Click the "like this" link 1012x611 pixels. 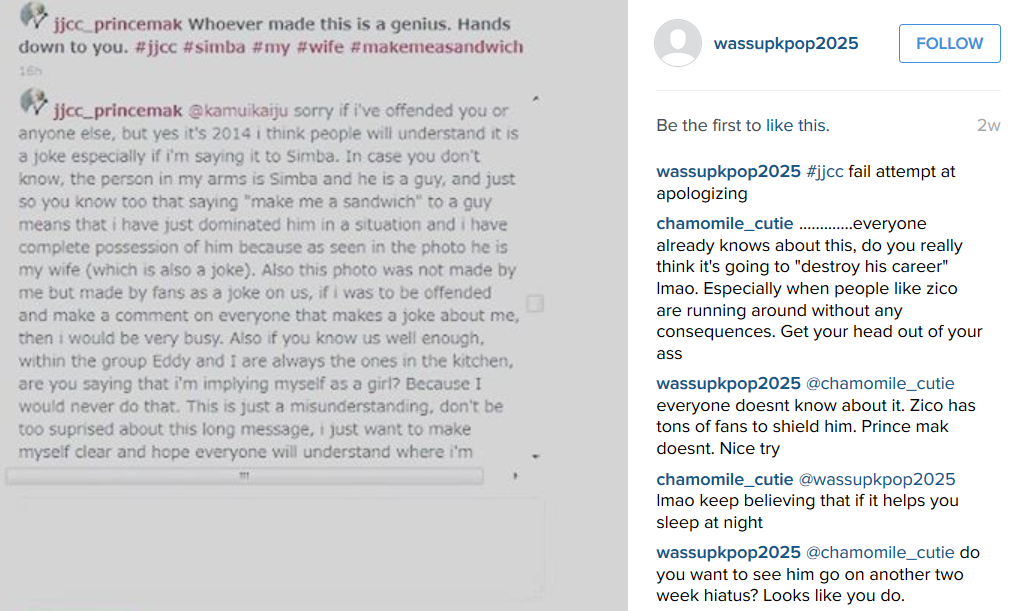[796, 126]
